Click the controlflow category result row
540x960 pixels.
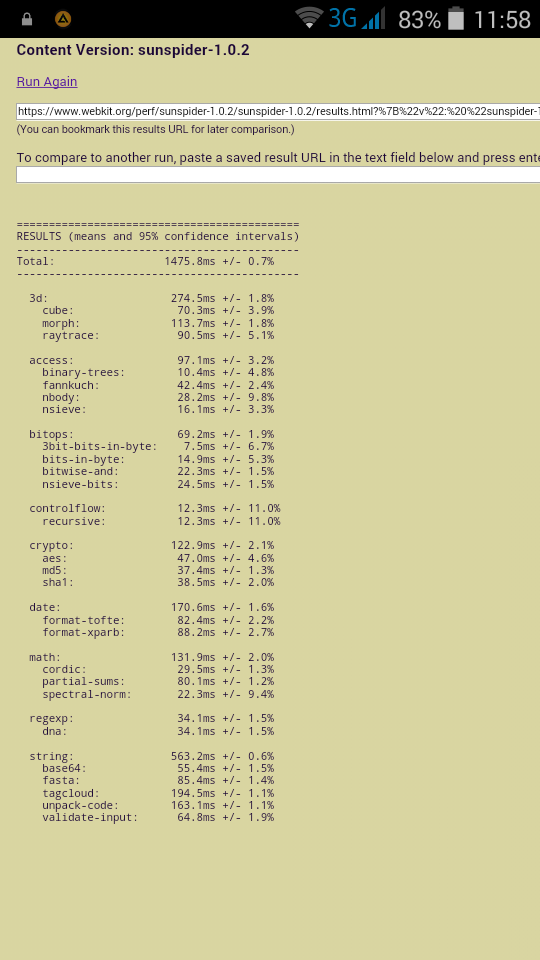tap(155, 508)
